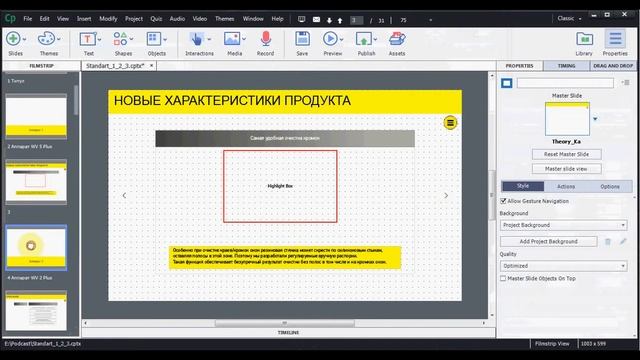The image size is (640, 360).
Task: Select the Options tab
Action: click(610, 187)
